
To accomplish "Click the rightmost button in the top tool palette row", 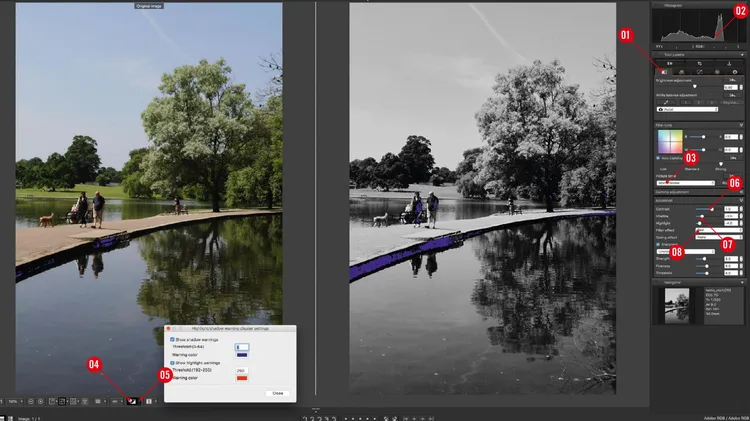I will (x=729, y=64).
